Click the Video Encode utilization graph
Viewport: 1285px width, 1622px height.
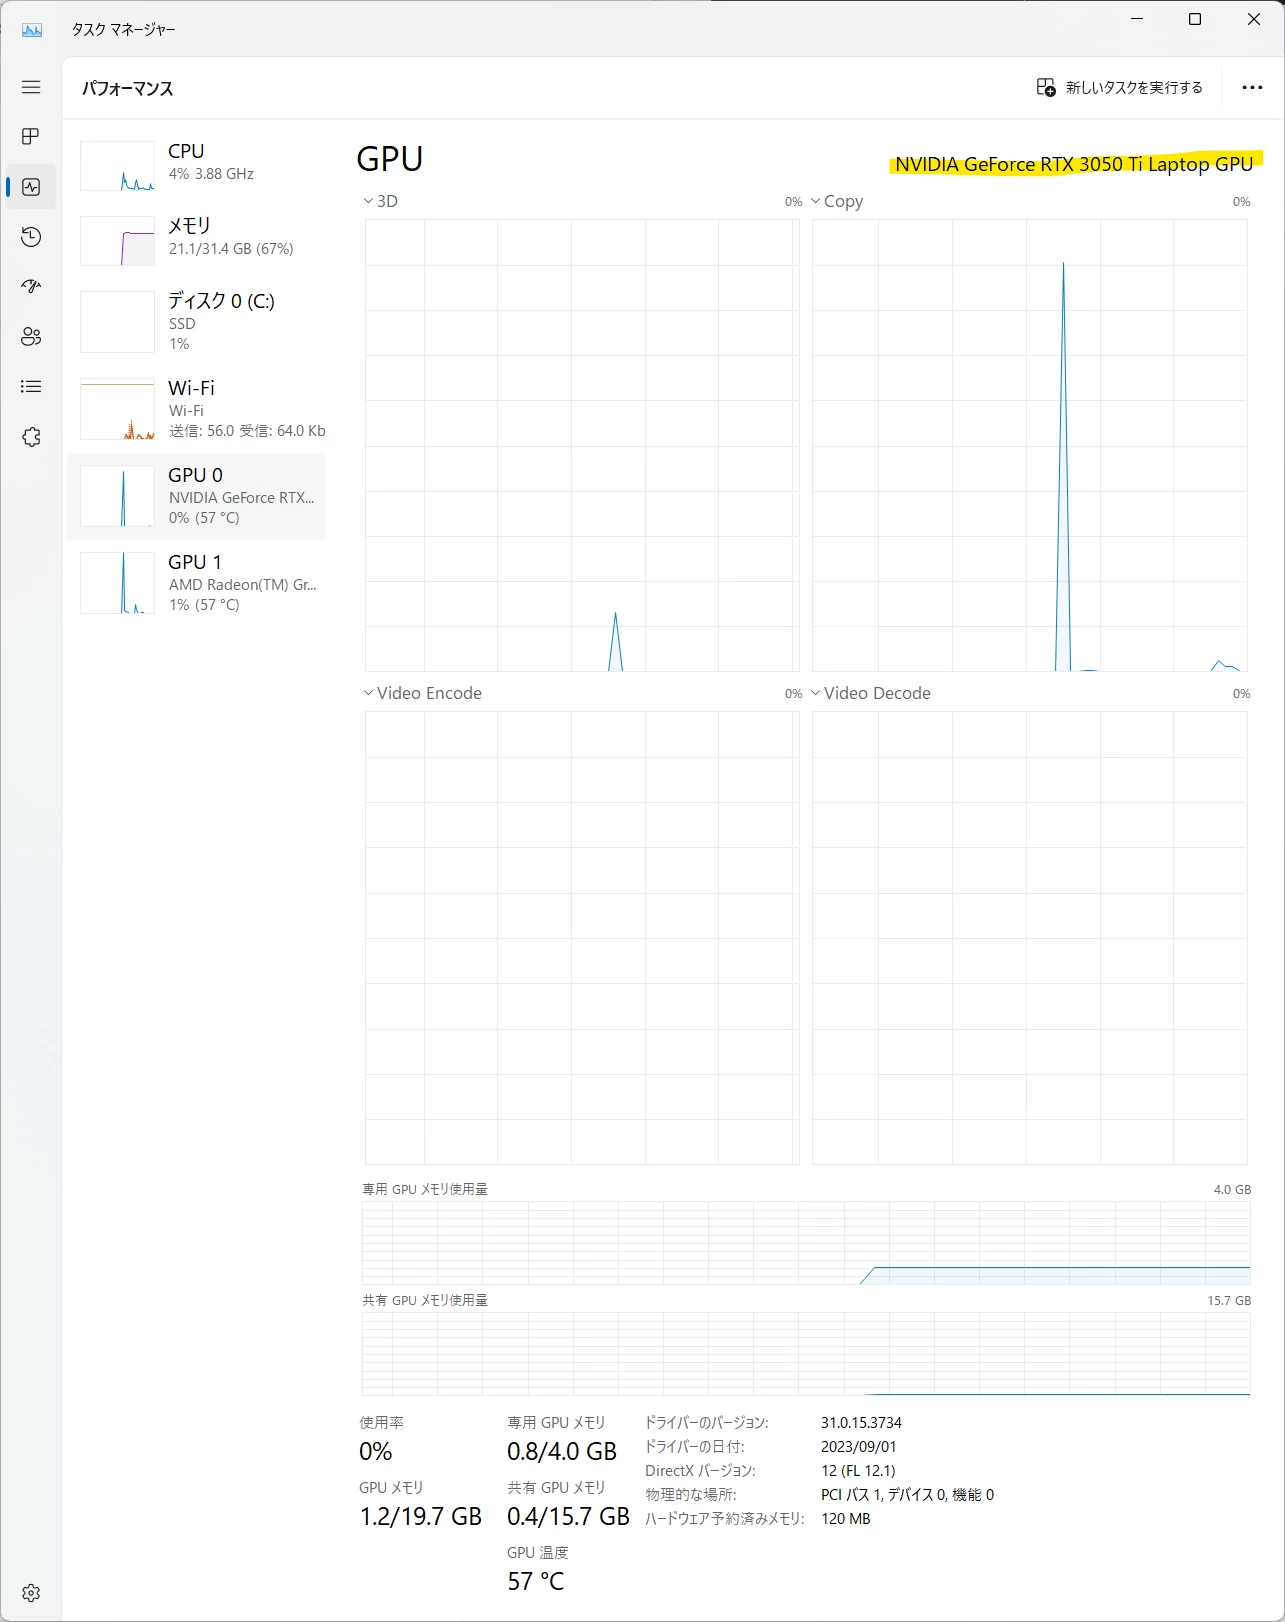click(582, 938)
